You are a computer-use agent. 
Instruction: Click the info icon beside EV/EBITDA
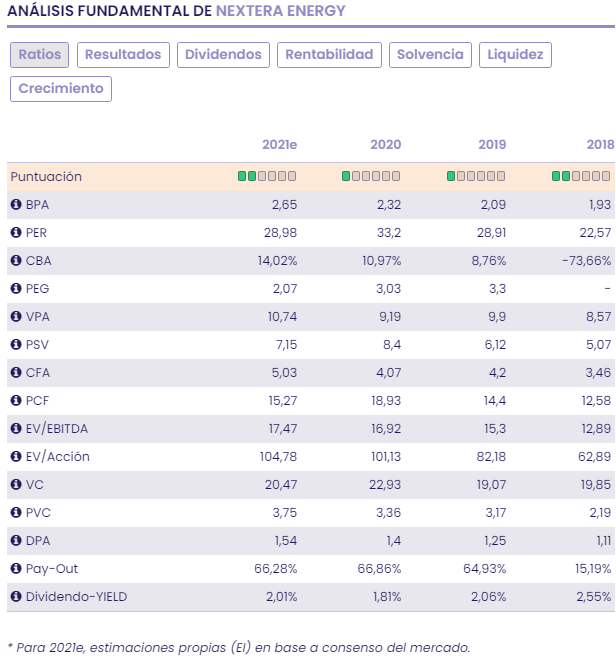(x=16, y=429)
